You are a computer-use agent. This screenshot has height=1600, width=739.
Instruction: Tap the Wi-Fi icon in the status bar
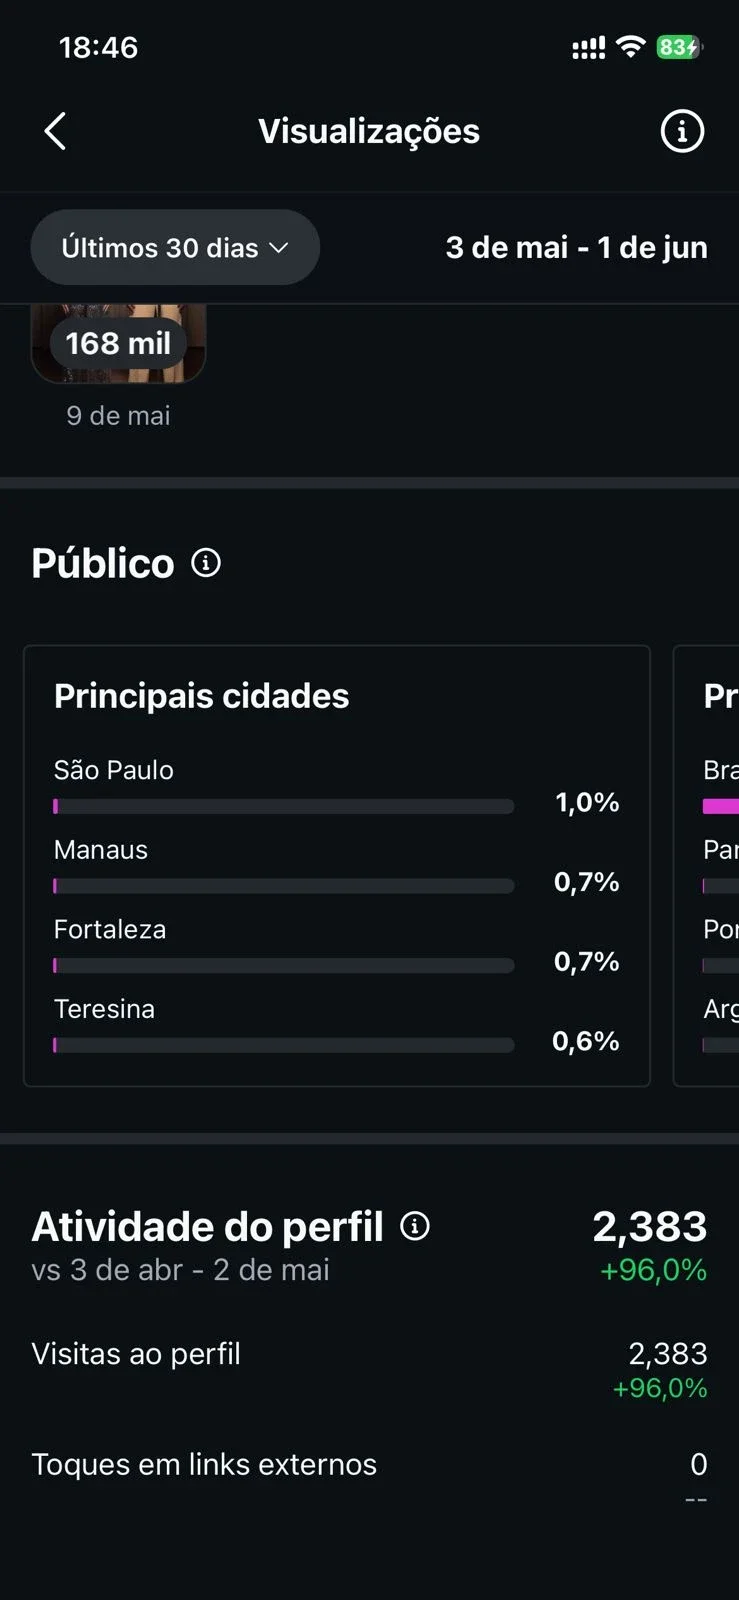(630, 46)
